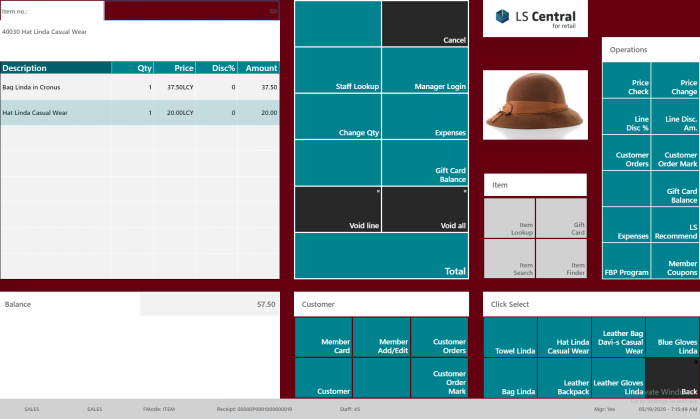700x419 pixels.
Task: Click Manager Login
Action: (x=425, y=70)
